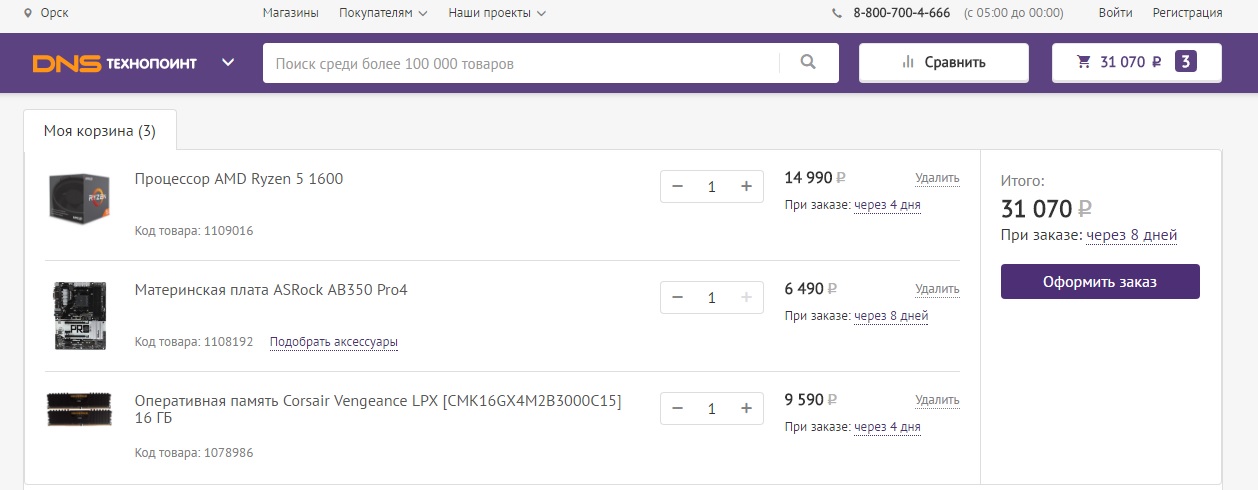Increase quantity of Corsair Vengeance LPX memory

(745, 408)
